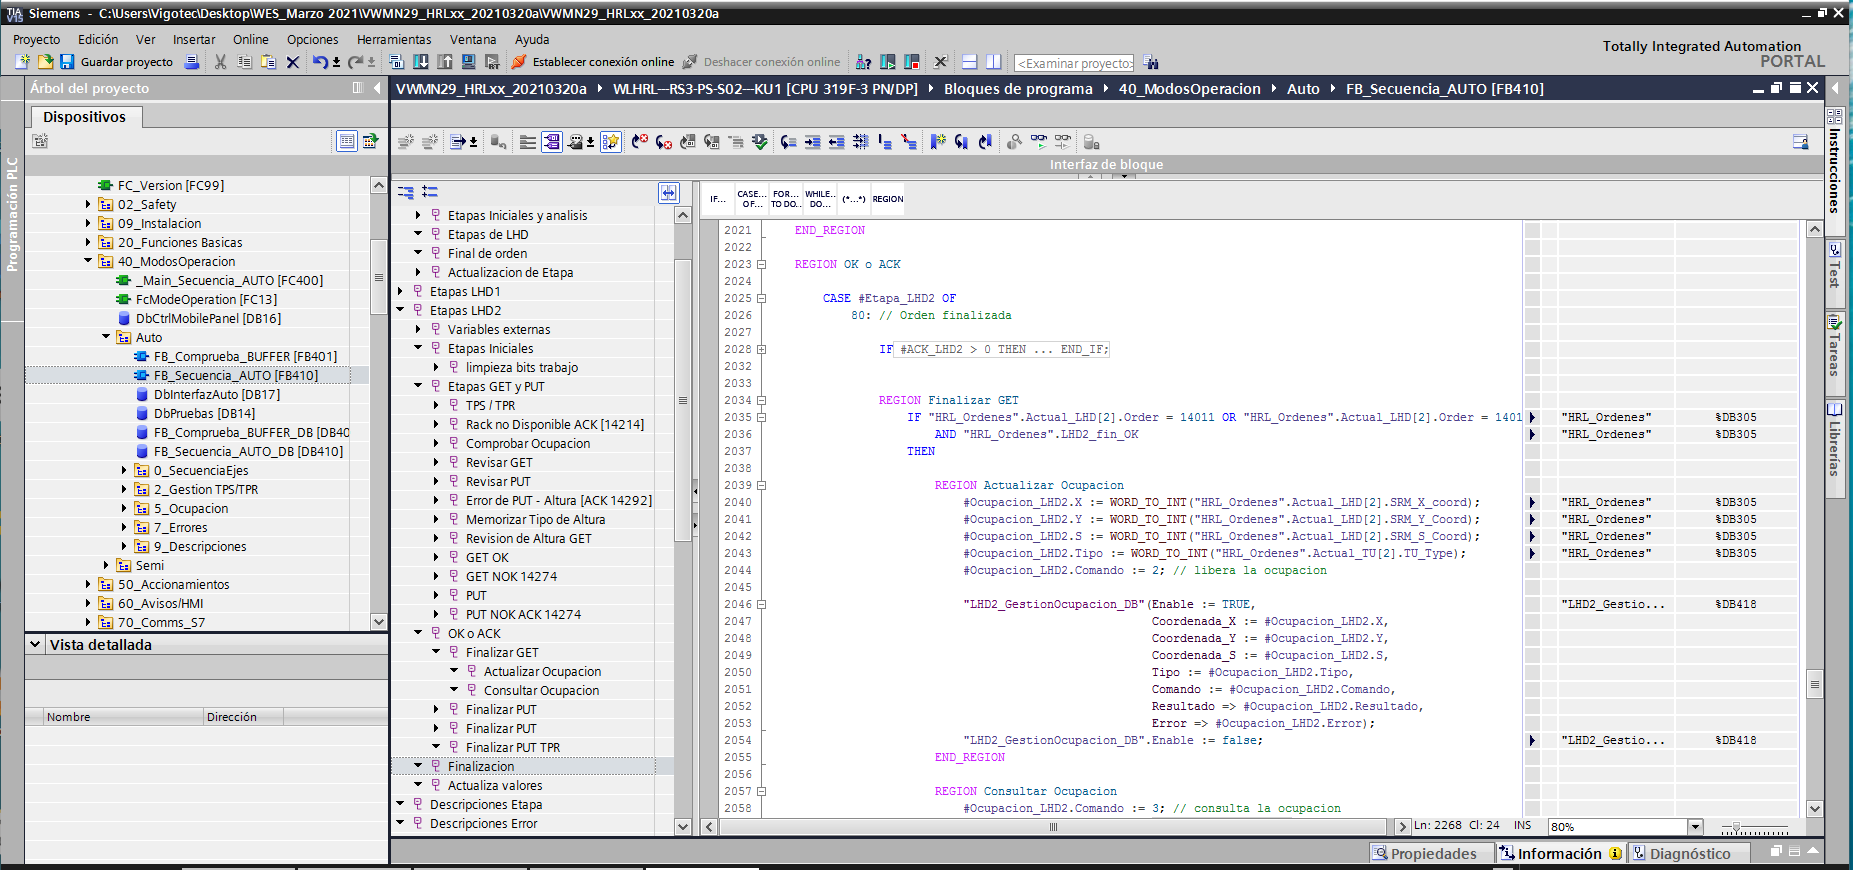Screen dimensions: 1853x870
Task: Click the monitoring glasses icon
Action: click(1039, 142)
